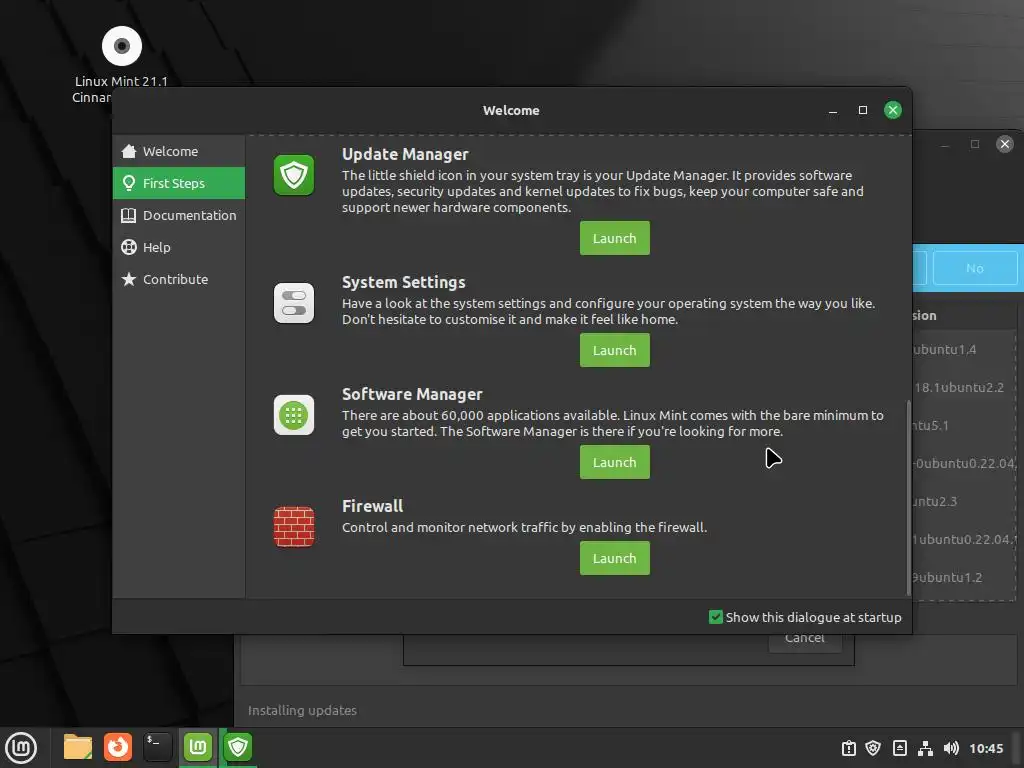Open the Help sidebar page

coord(179,248)
